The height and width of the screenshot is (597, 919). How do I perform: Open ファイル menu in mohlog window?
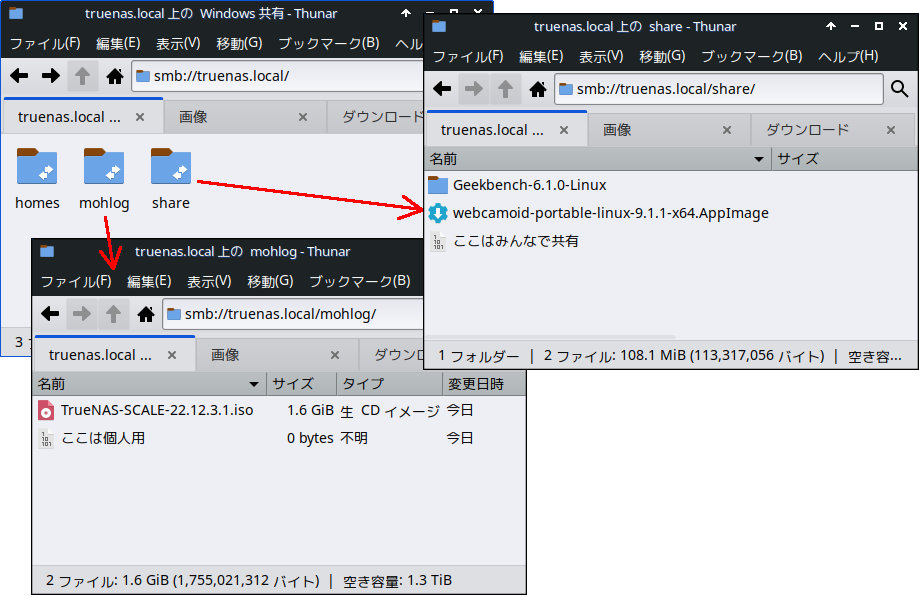76,282
